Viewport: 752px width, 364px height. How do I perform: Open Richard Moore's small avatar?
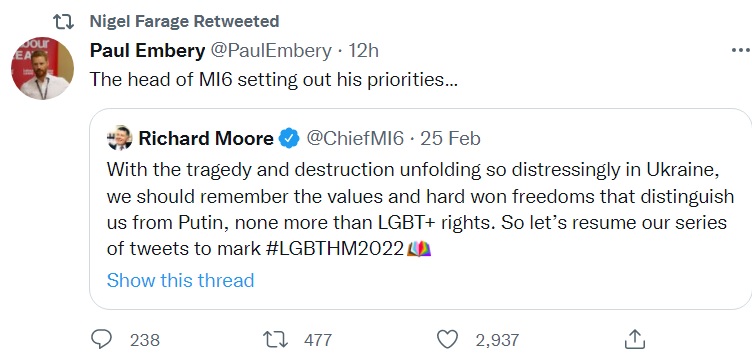point(119,138)
